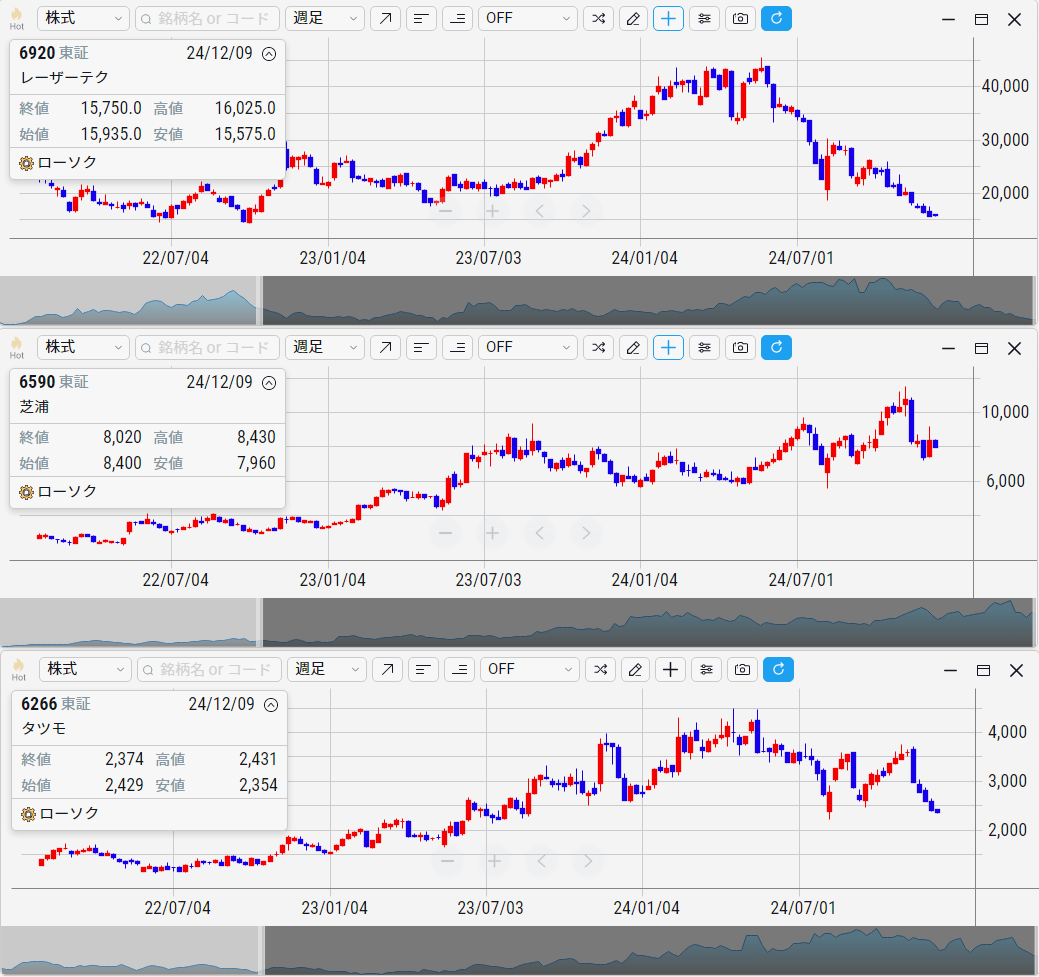The image size is (1039, 977).
Task: Click the range navigator handle under 6266 chart
Action: (x=262, y=950)
